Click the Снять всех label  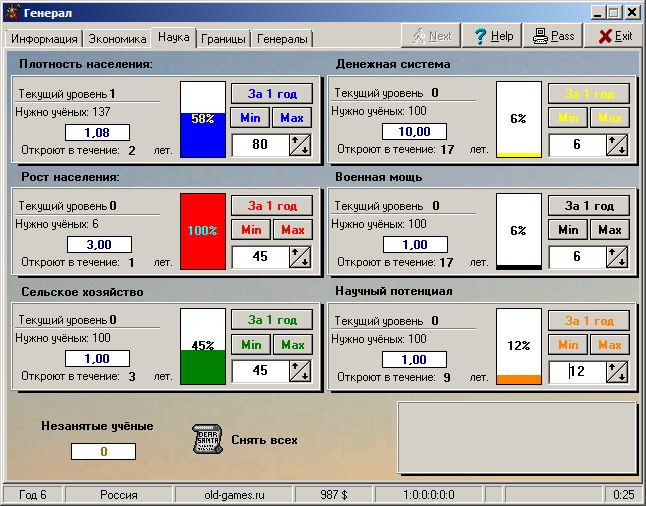[x=264, y=440]
